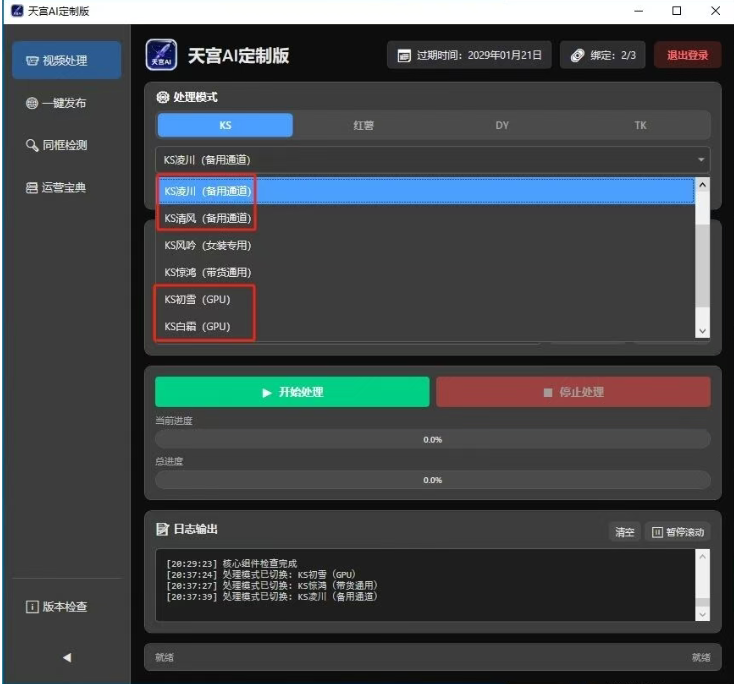Viewport: 734px width, 684px height.
Task: Switch to the TK tab
Action: pyautogui.click(x=640, y=125)
